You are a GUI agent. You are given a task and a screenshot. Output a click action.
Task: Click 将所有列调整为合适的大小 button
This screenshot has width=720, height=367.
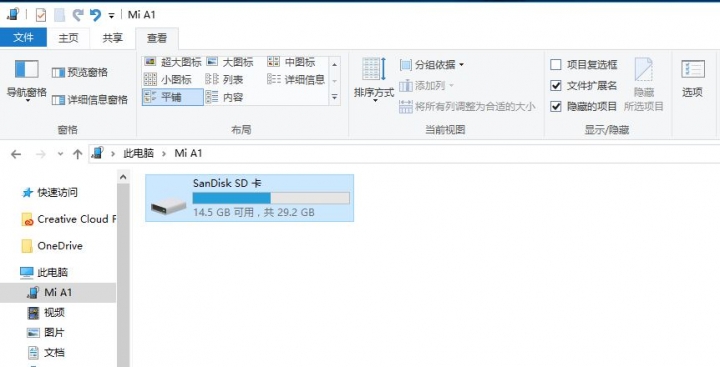(x=467, y=107)
